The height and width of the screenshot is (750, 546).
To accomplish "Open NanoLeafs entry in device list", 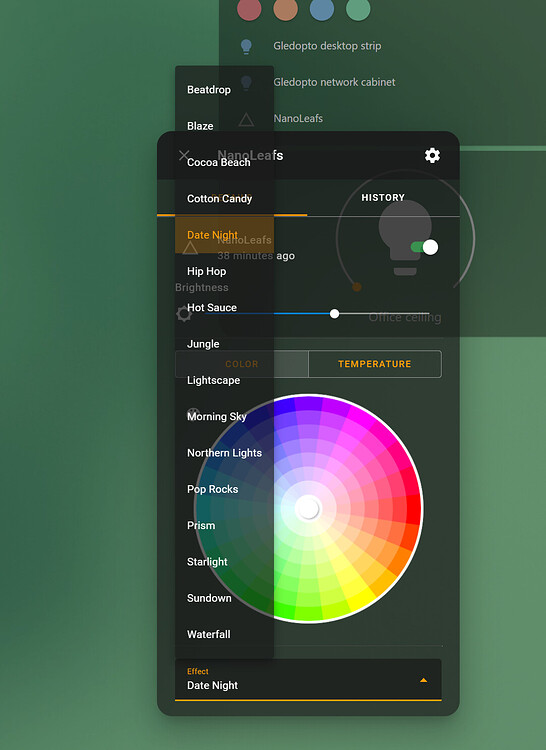I will tap(298, 119).
